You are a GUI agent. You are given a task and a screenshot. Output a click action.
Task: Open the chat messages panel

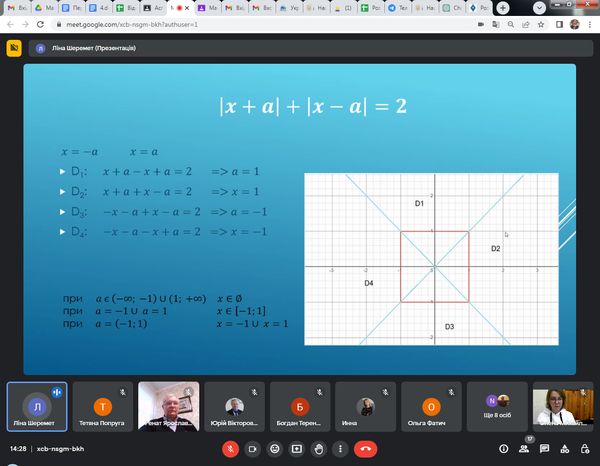click(546, 449)
